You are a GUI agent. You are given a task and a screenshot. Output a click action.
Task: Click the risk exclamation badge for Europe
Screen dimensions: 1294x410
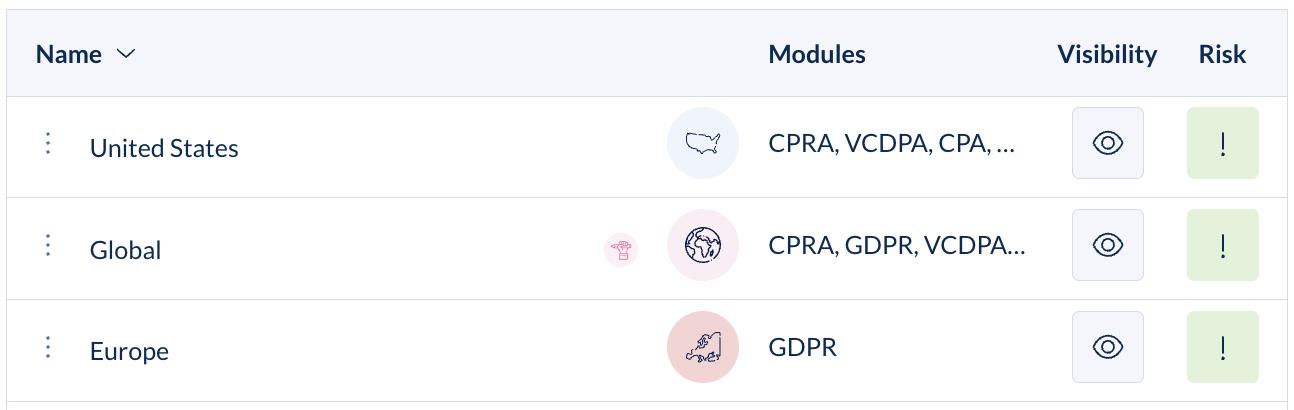1222,347
